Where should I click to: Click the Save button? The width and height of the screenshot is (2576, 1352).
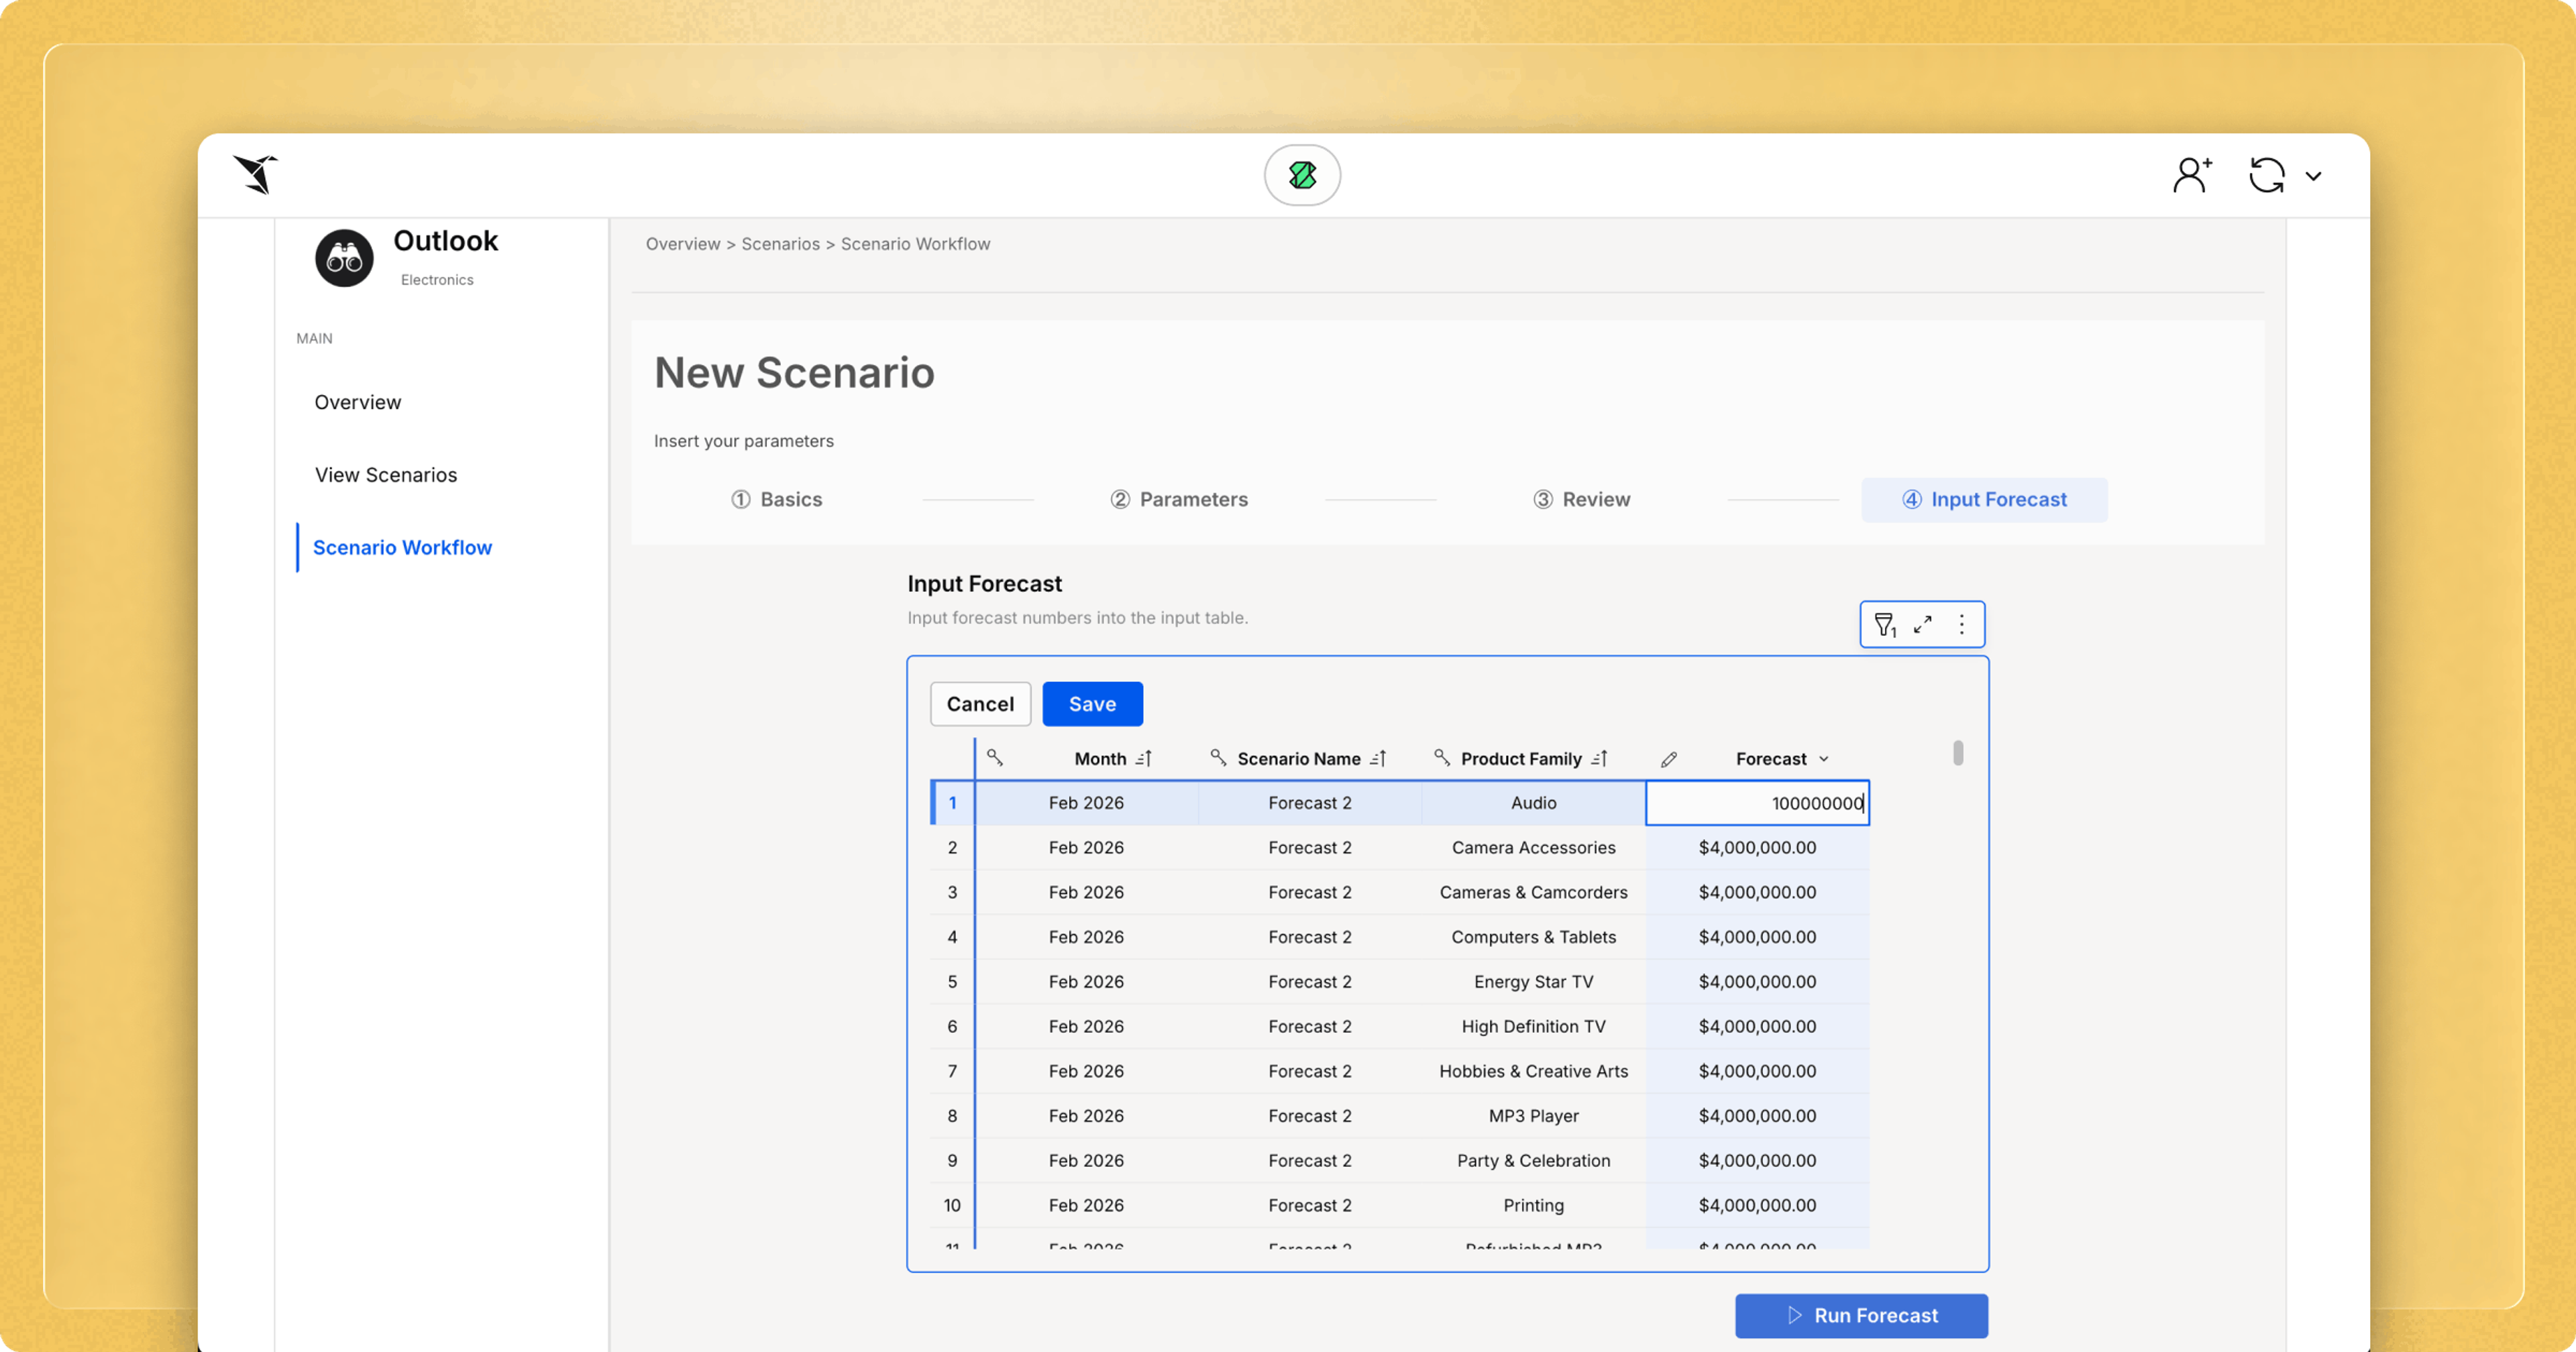1092,704
